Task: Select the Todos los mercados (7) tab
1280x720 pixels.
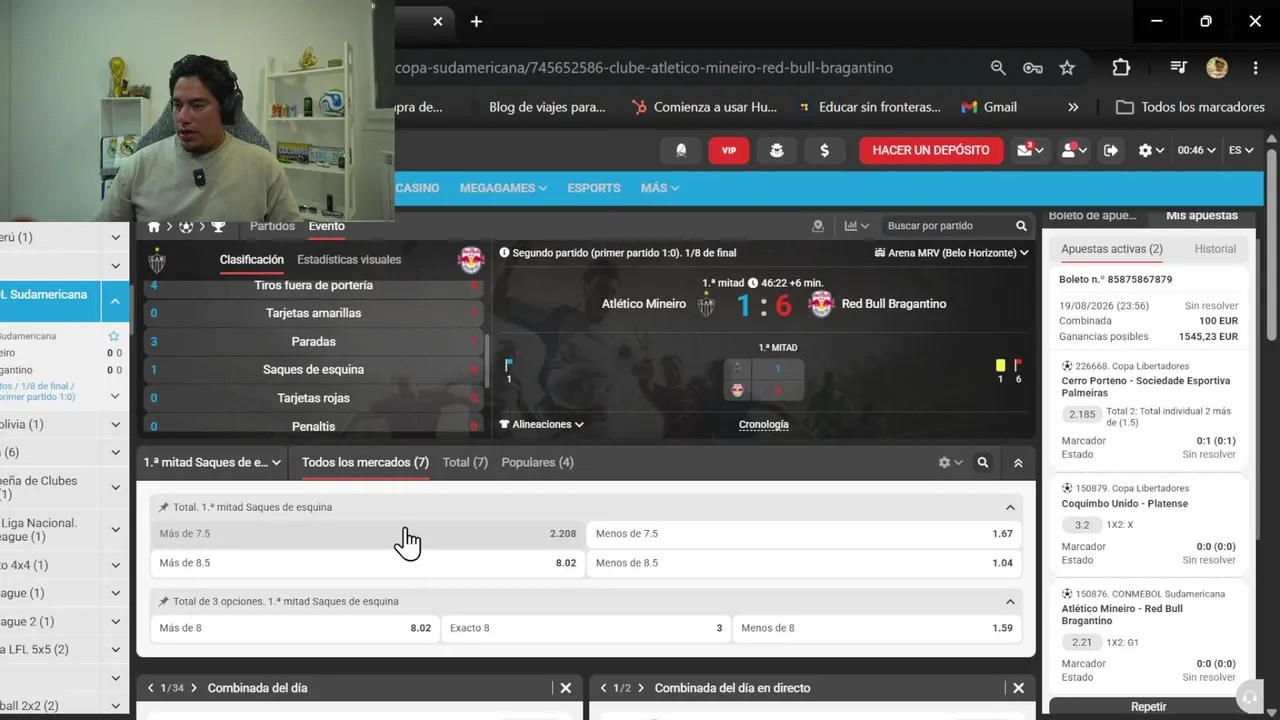Action: [x=365, y=462]
